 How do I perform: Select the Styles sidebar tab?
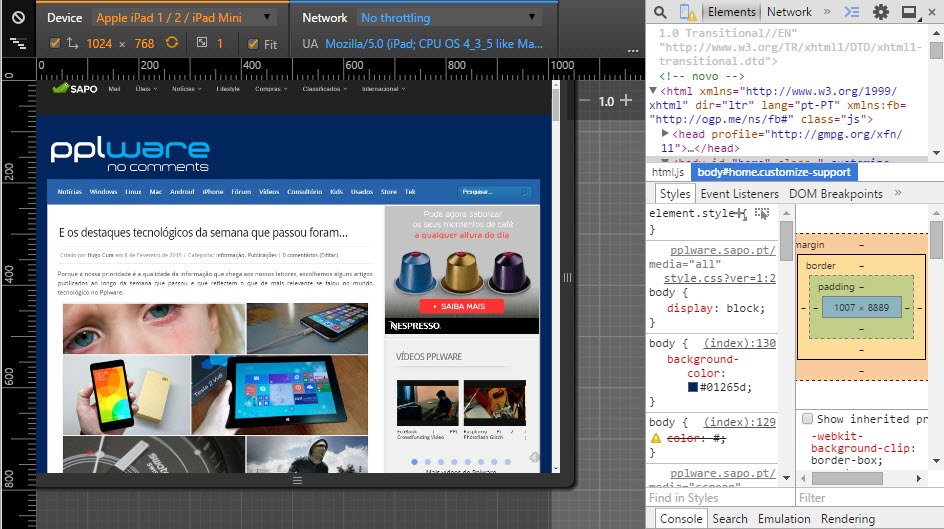click(675, 194)
